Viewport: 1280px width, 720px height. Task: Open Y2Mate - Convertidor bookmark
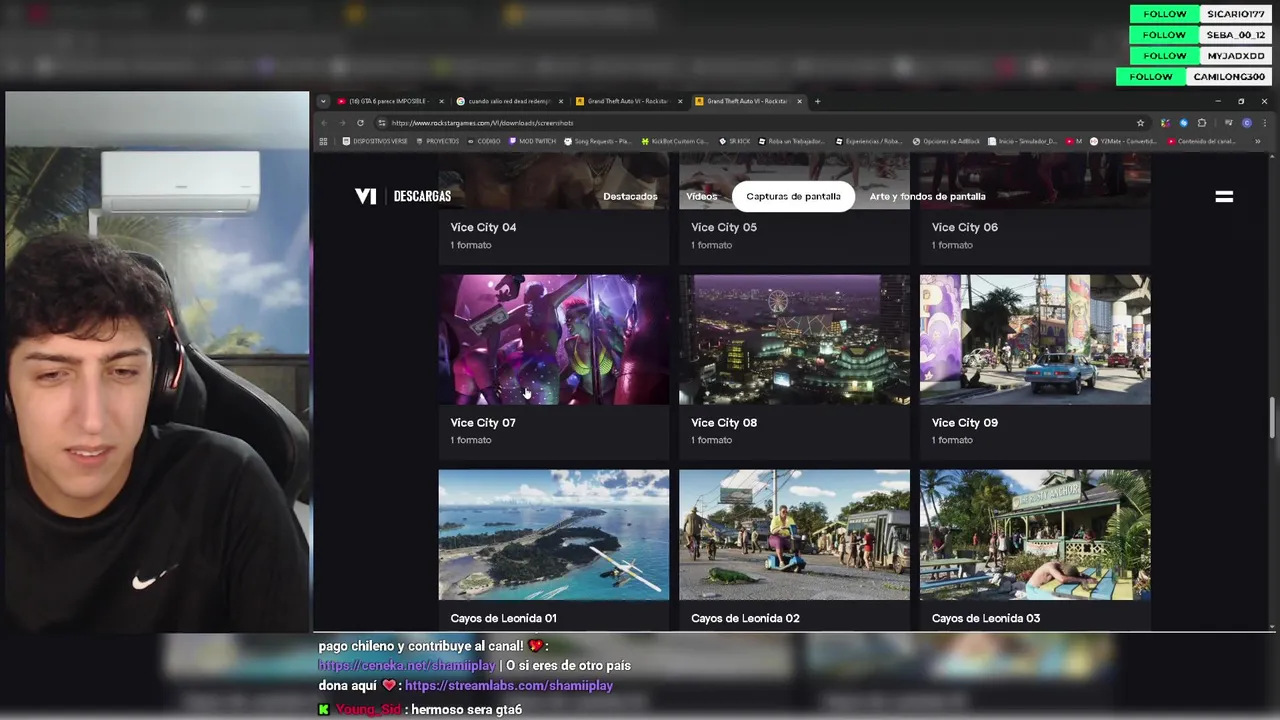pos(1125,141)
